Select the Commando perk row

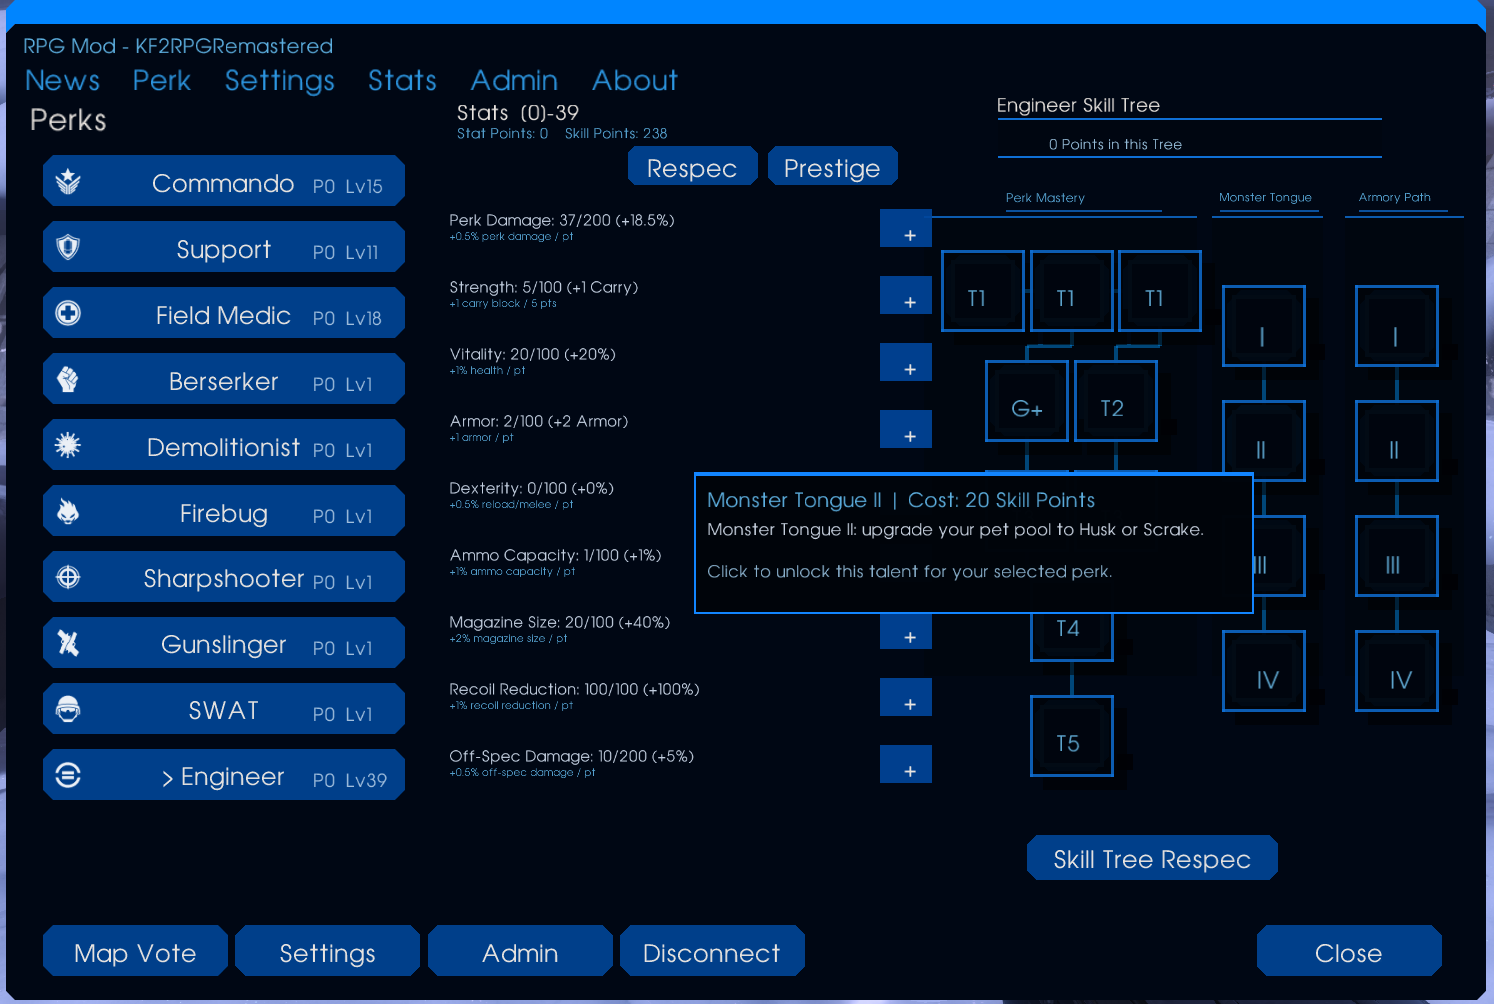pos(224,181)
